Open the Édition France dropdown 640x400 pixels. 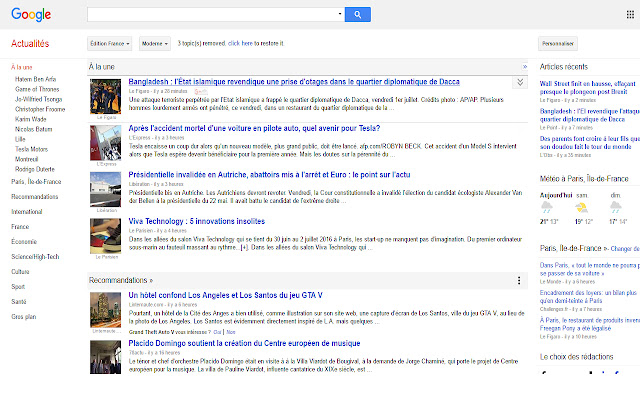[x=109, y=44]
